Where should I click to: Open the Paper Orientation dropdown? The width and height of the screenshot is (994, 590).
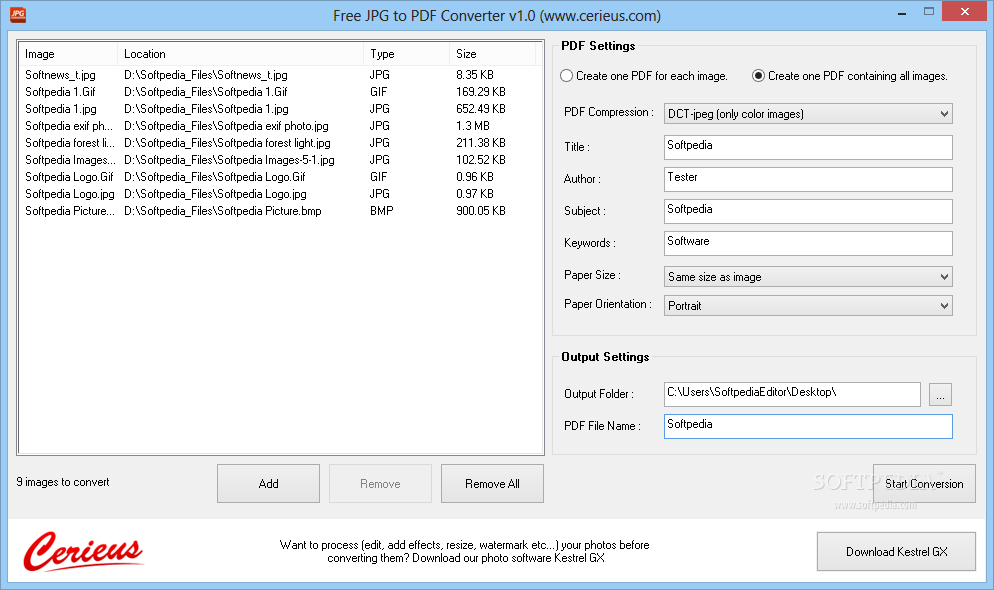click(x=808, y=305)
